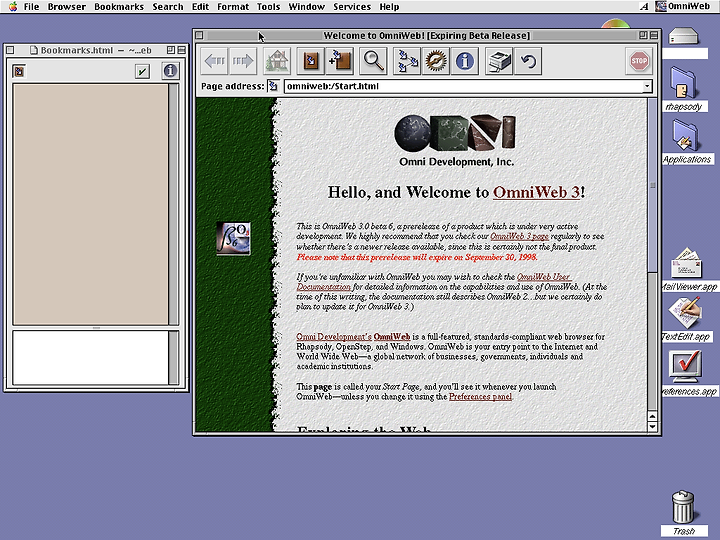The width and height of the screenshot is (720, 540).
Task: Open the Search menu
Action: [168, 6]
